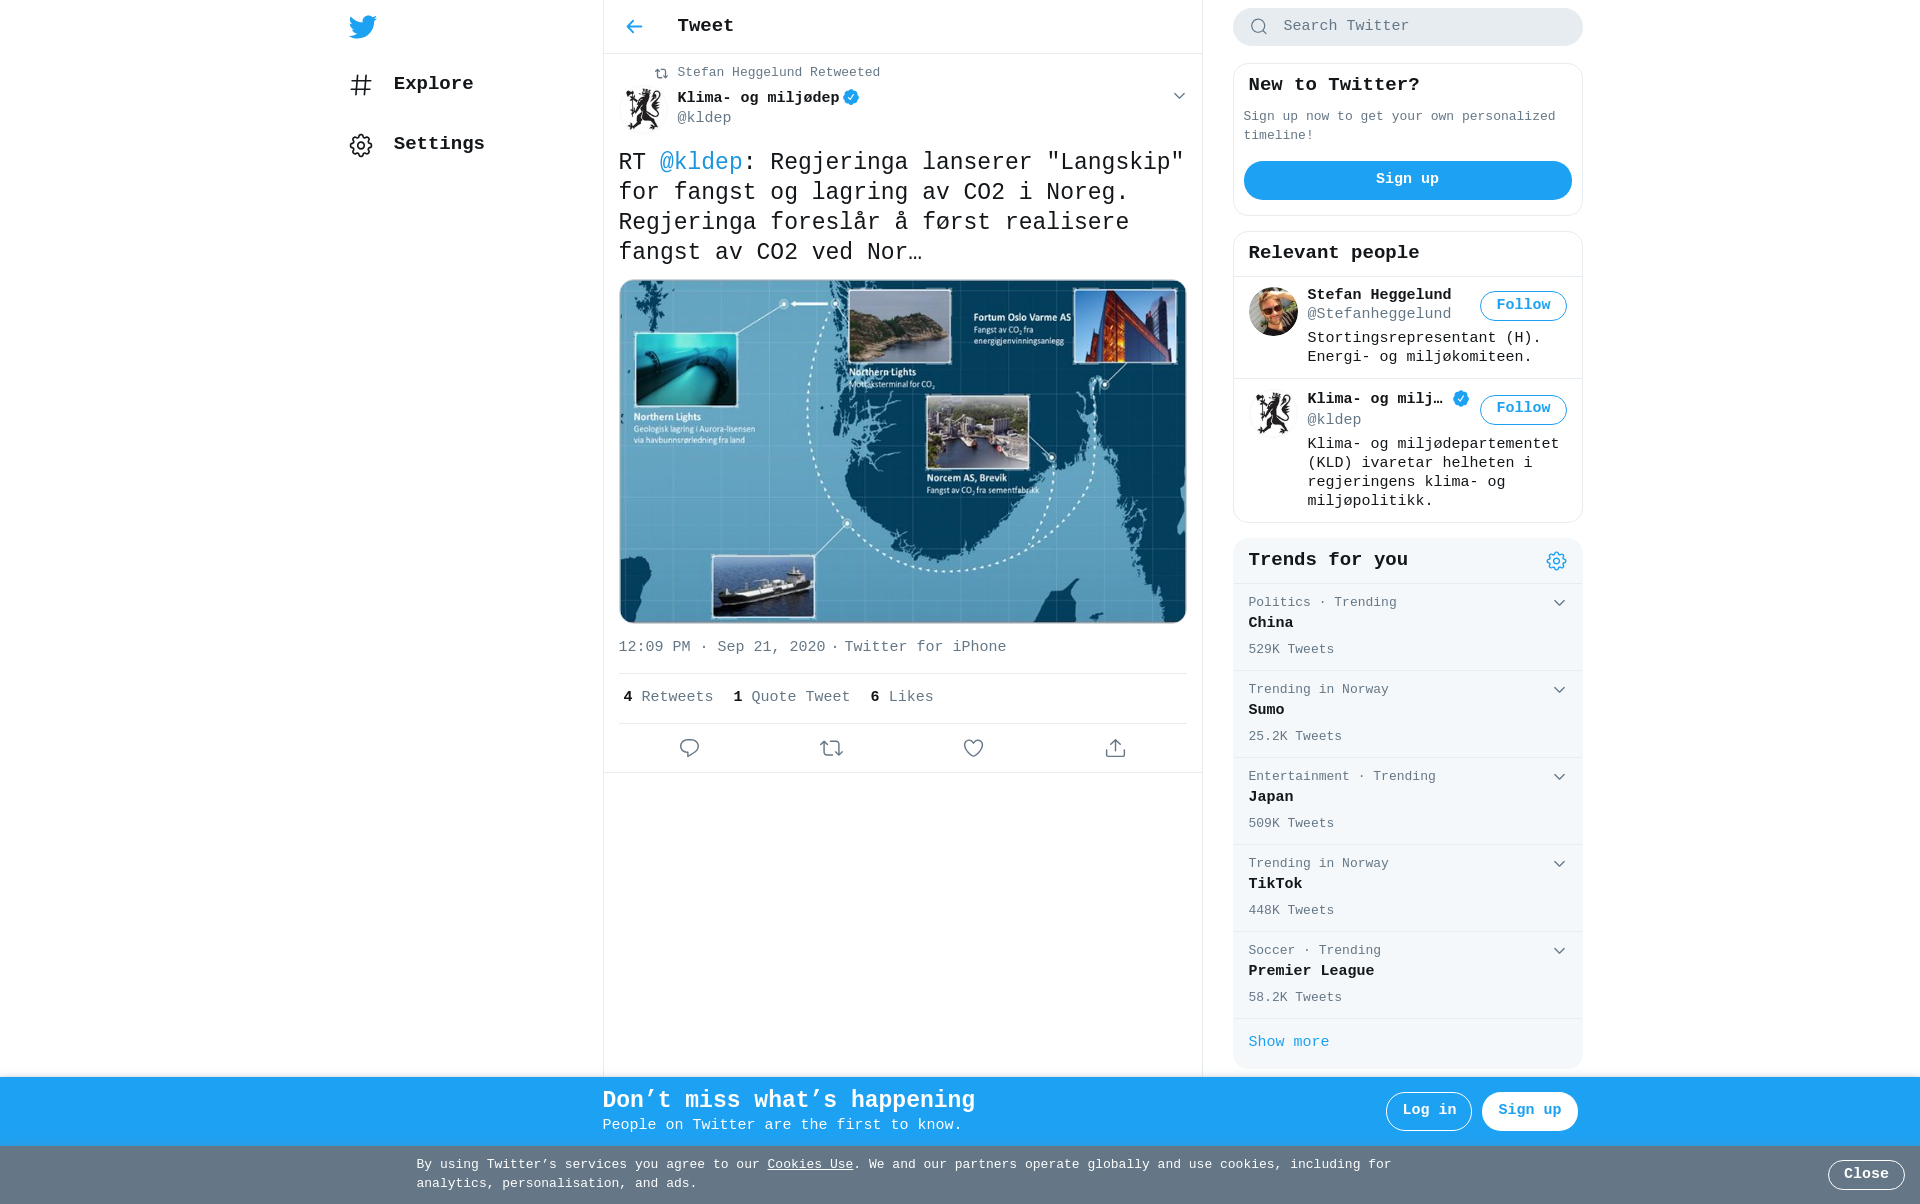This screenshot has height=1204, width=1920.
Task: Click Stefan Heggelund Retweeted label
Action: click(778, 73)
